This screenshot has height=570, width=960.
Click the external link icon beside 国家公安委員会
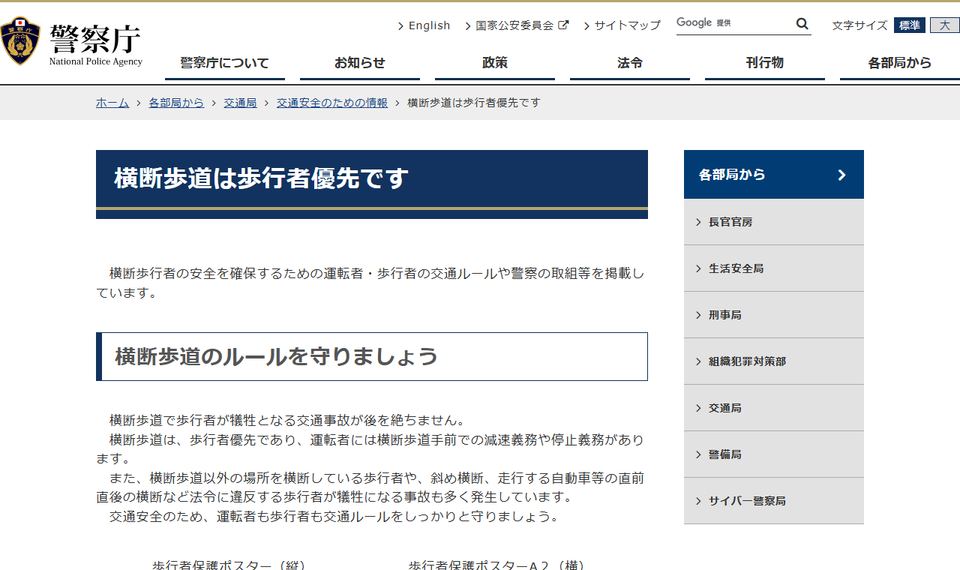click(x=563, y=25)
